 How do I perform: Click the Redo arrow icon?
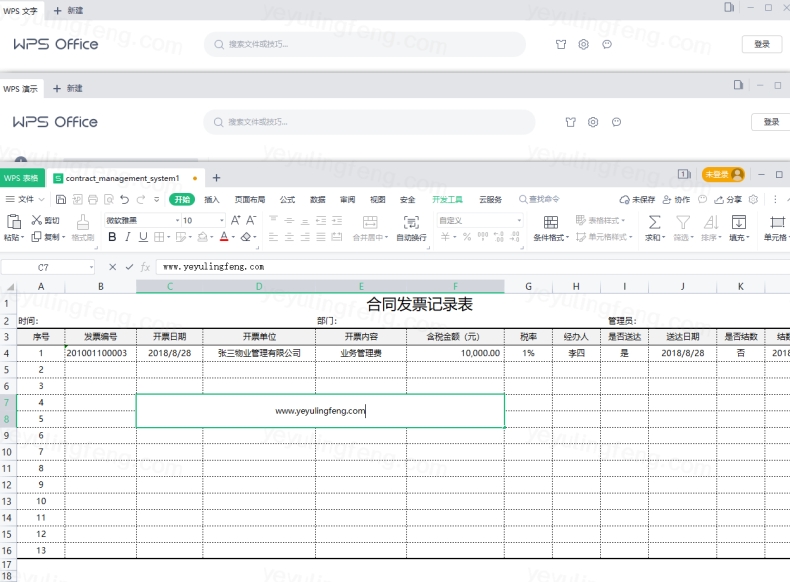pos(141,200)
